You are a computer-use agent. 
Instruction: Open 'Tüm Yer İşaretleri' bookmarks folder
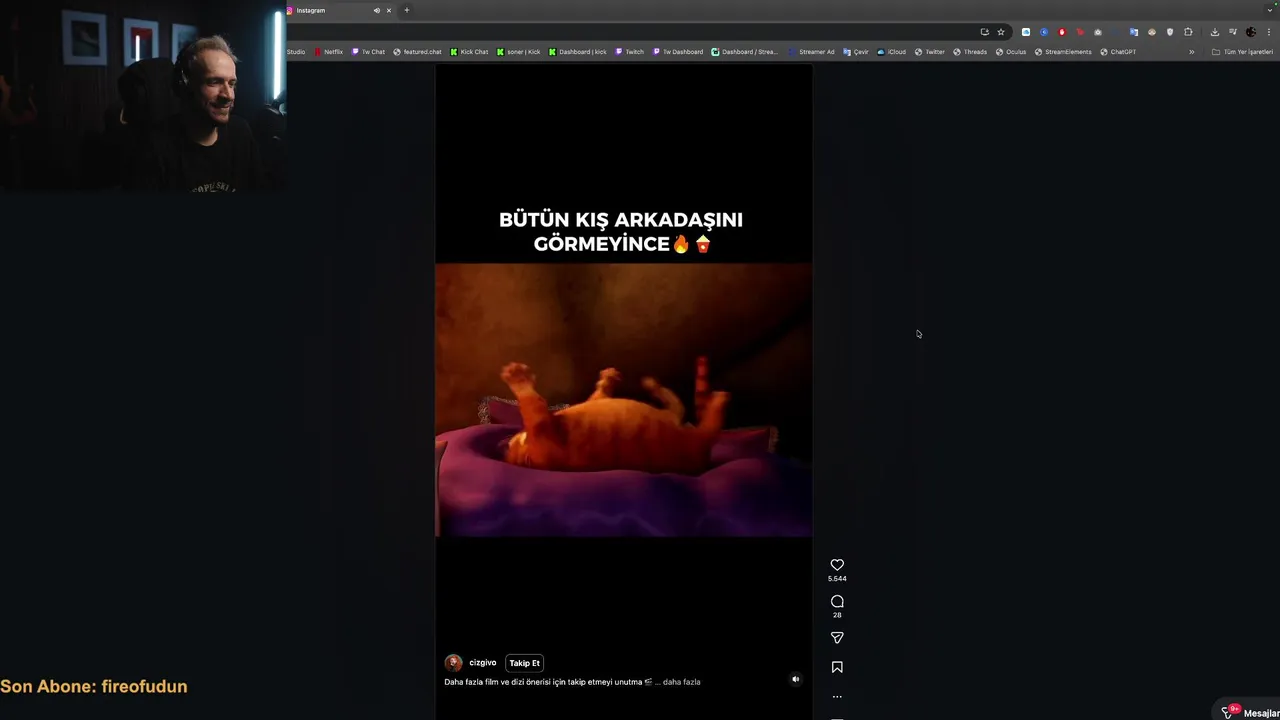coord(1242,52)
